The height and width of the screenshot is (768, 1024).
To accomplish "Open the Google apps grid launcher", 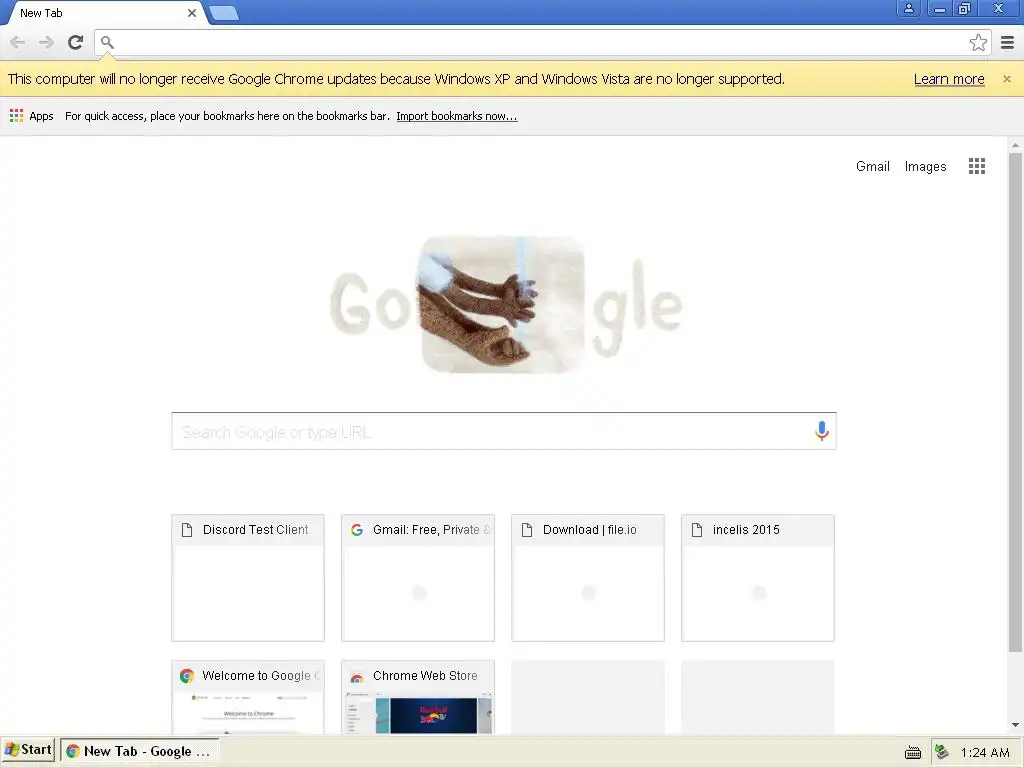I will pos(976,166).
